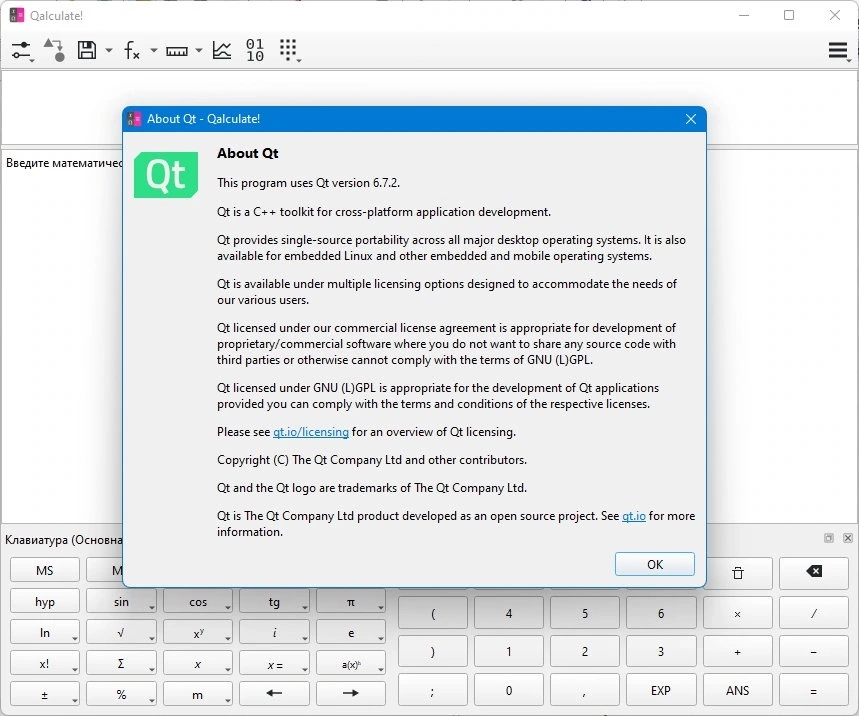
Task: Click the semicolon key
Action: [433, 690]
